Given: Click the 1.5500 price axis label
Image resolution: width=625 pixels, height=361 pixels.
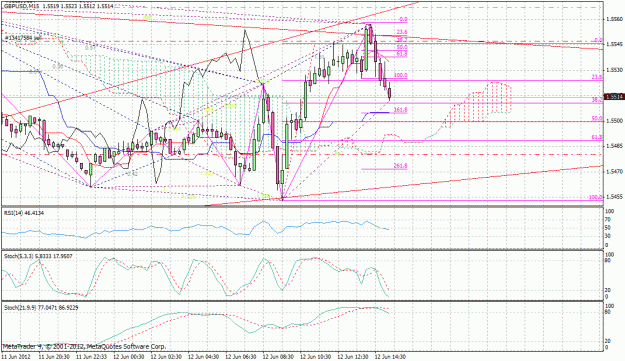Looking at the screenshot, I should coord(613,121).
